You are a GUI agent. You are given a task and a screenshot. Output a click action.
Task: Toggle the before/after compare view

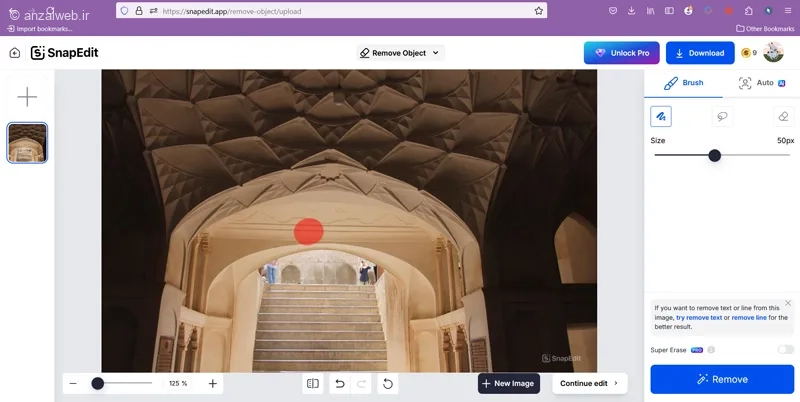313,383
